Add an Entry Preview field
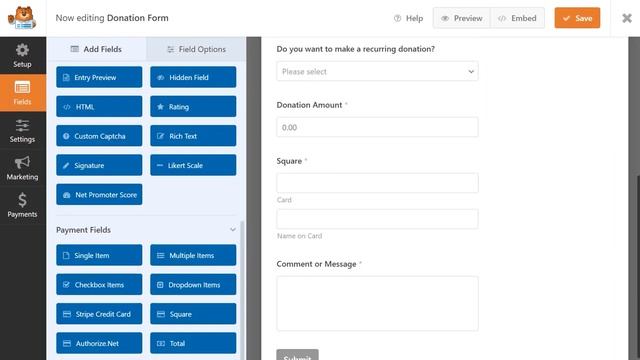Image resolution: width=640 pixels, height=360 pixels. pos(99,77)
